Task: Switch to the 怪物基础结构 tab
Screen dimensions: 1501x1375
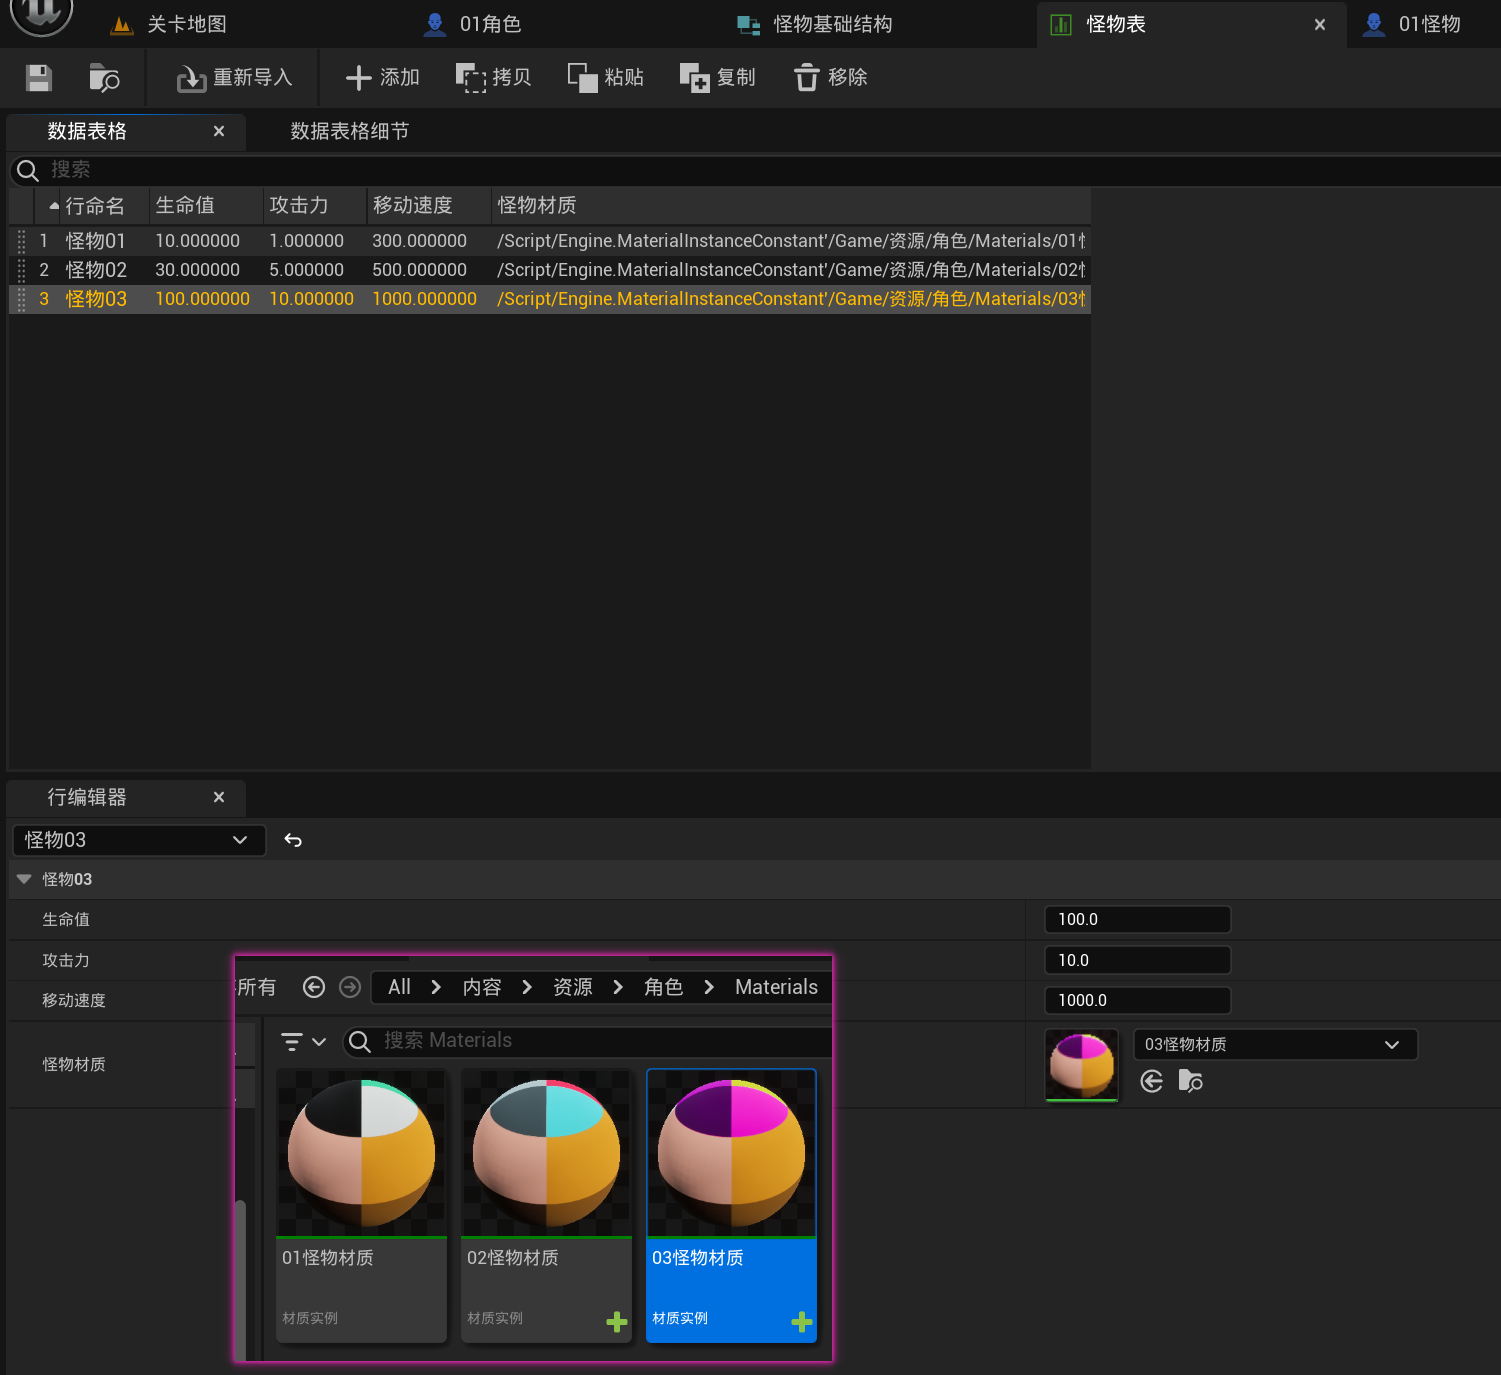Action: 831,24
